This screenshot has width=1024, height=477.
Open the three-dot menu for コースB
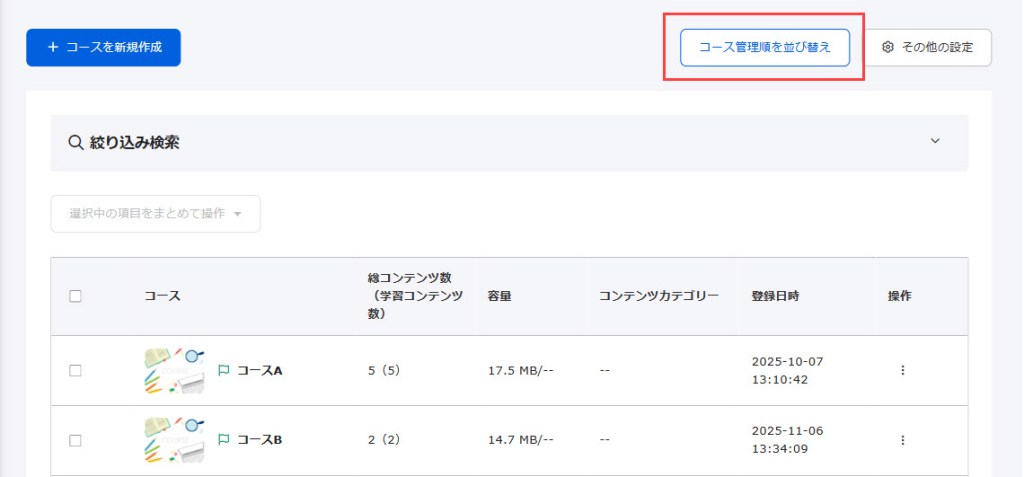tap(903, 440)
